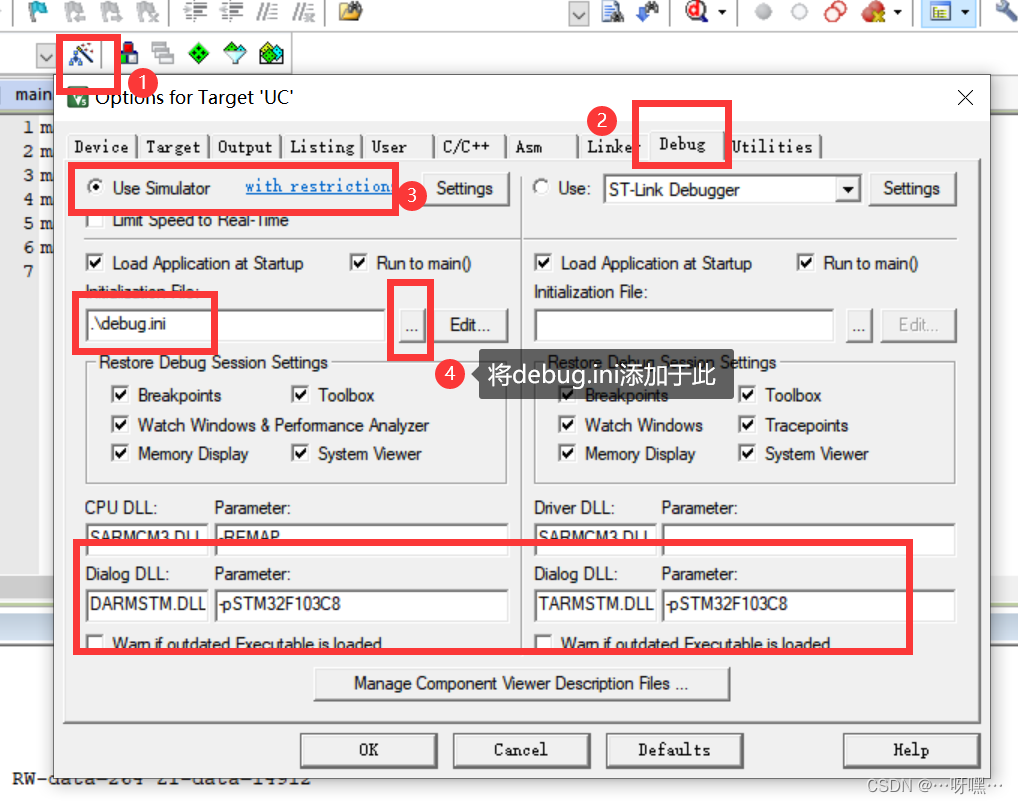
Task: Toggle simulator side Memory Display checkbox
Action: [120, 453]
